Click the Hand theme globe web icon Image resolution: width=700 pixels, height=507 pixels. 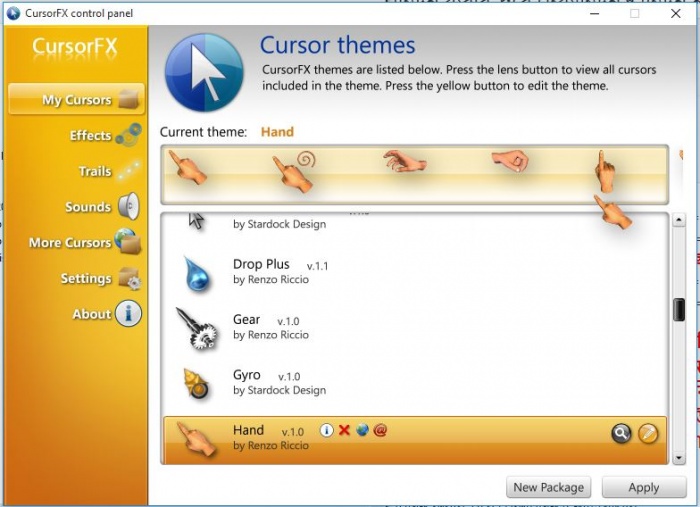[362, 430]
